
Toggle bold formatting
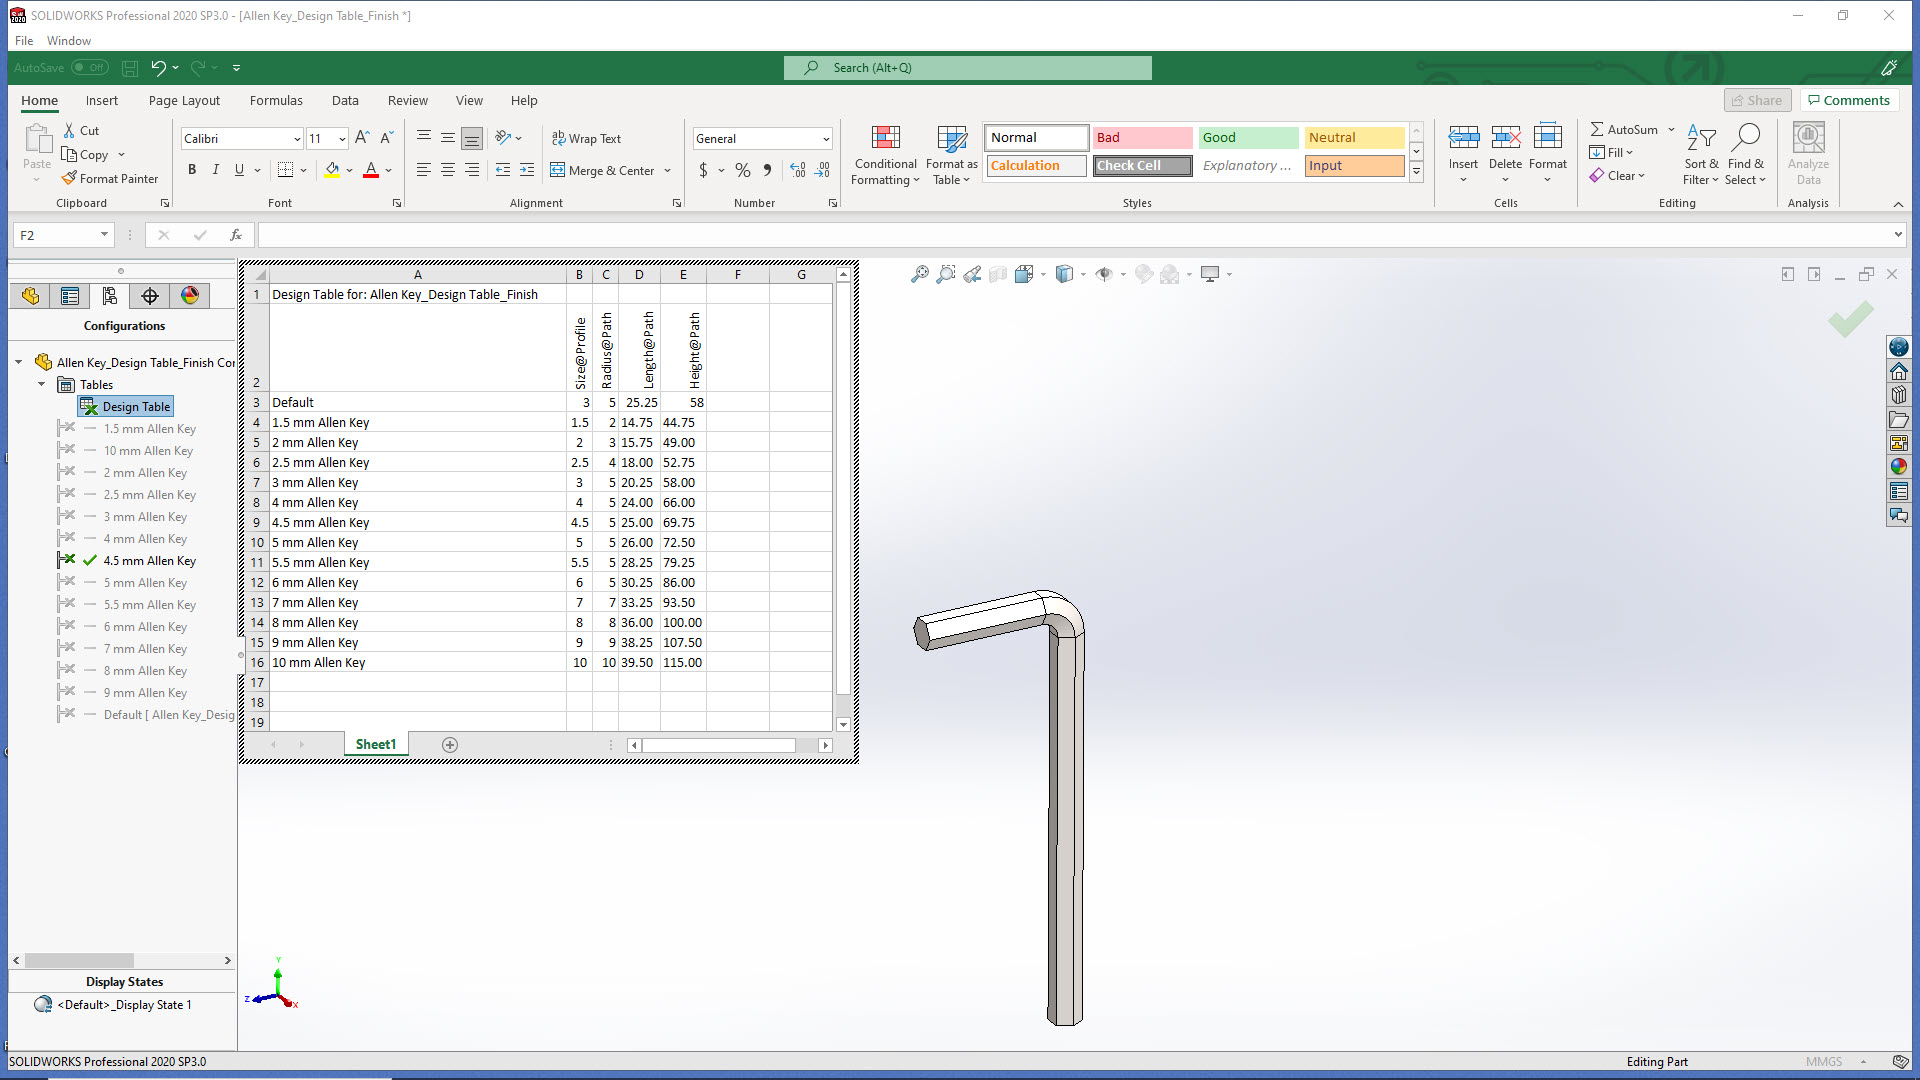click(192, 170)
